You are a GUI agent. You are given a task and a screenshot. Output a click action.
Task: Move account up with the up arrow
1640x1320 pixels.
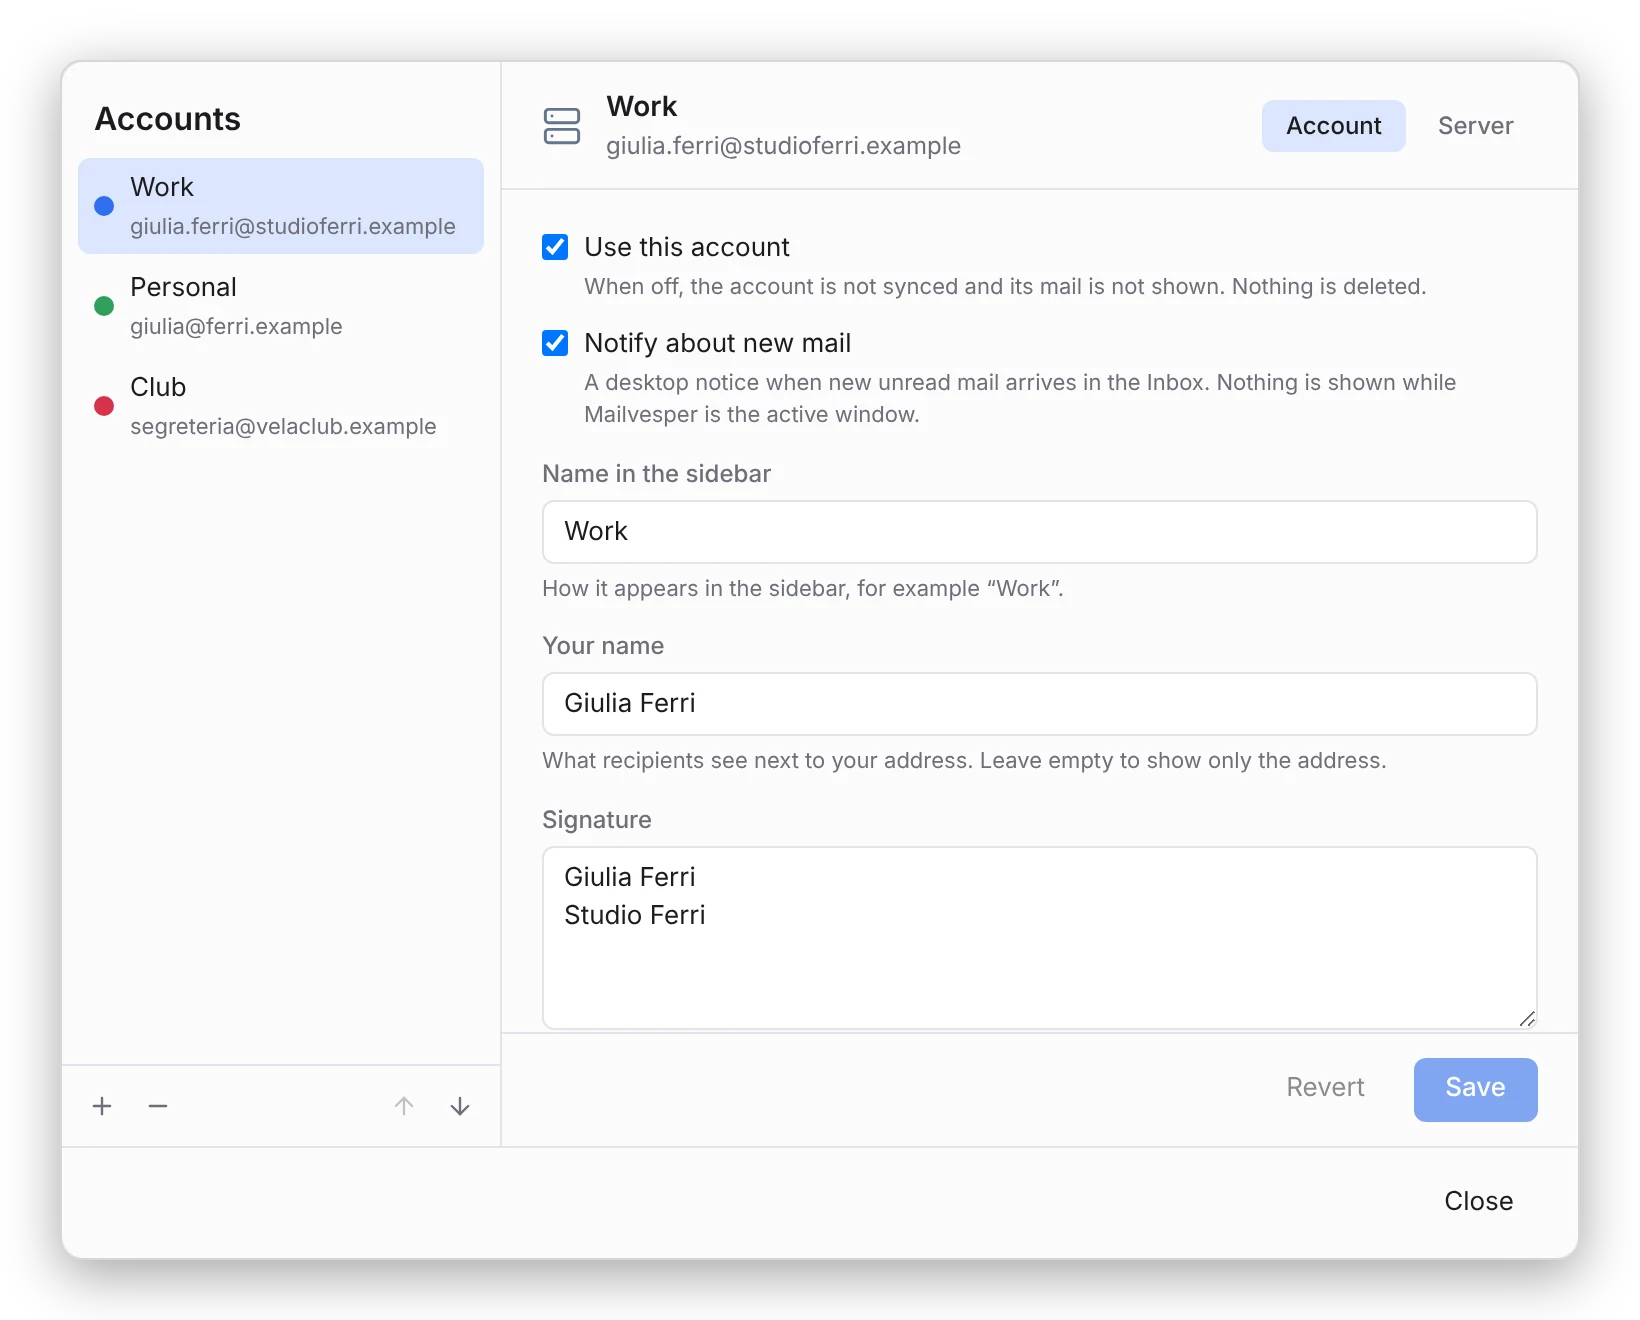(404, 1106)
